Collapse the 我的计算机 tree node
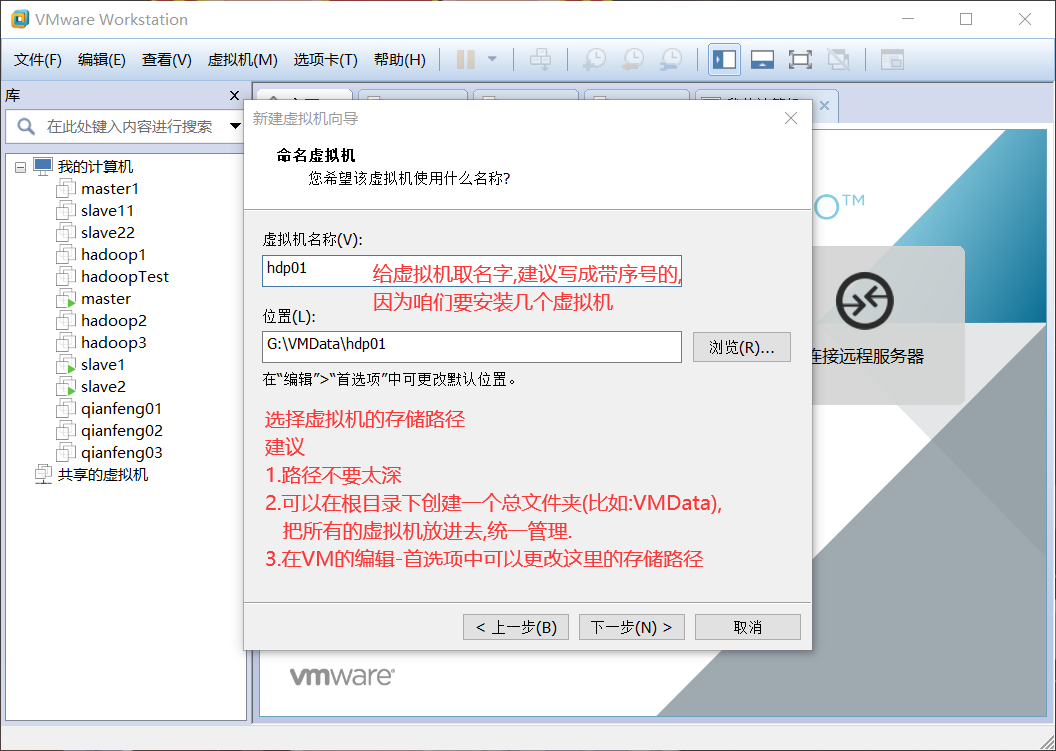 21,166
